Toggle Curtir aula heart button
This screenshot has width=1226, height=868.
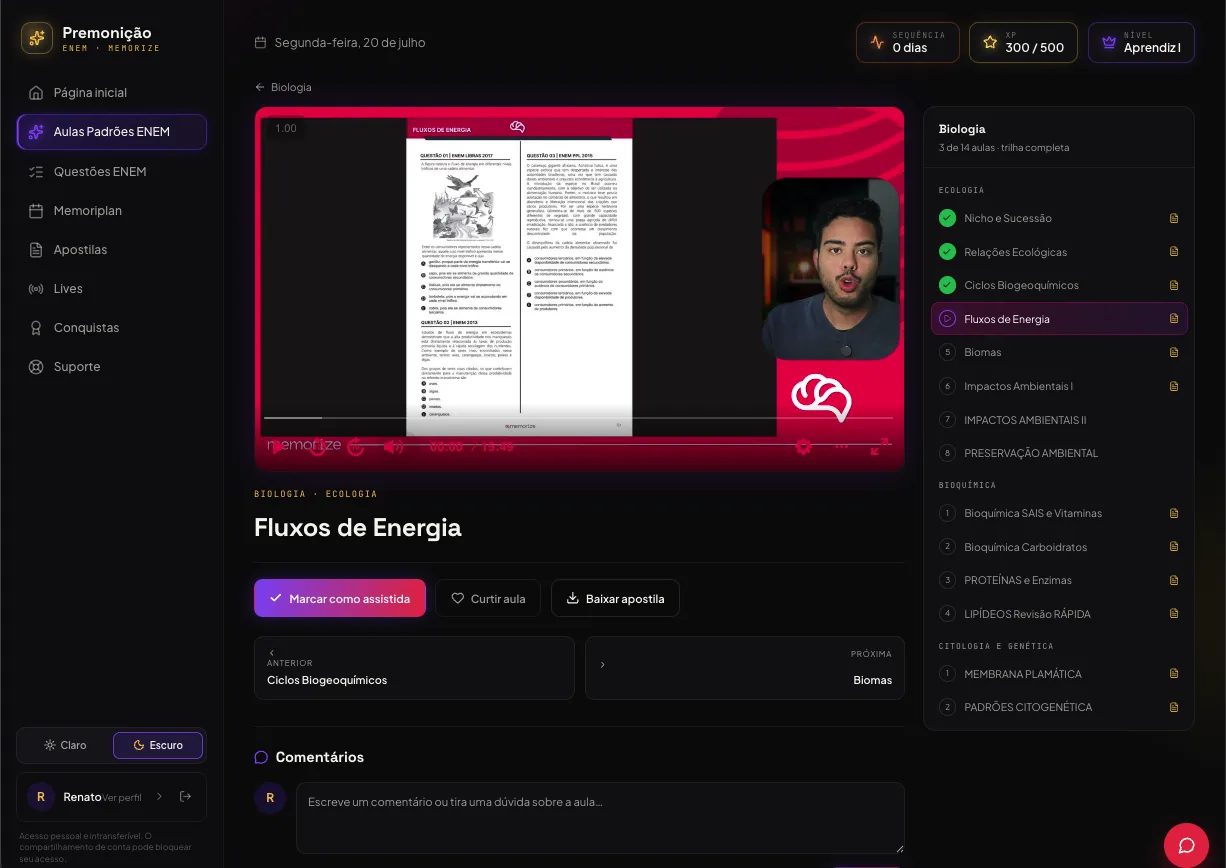pos(488,598)
